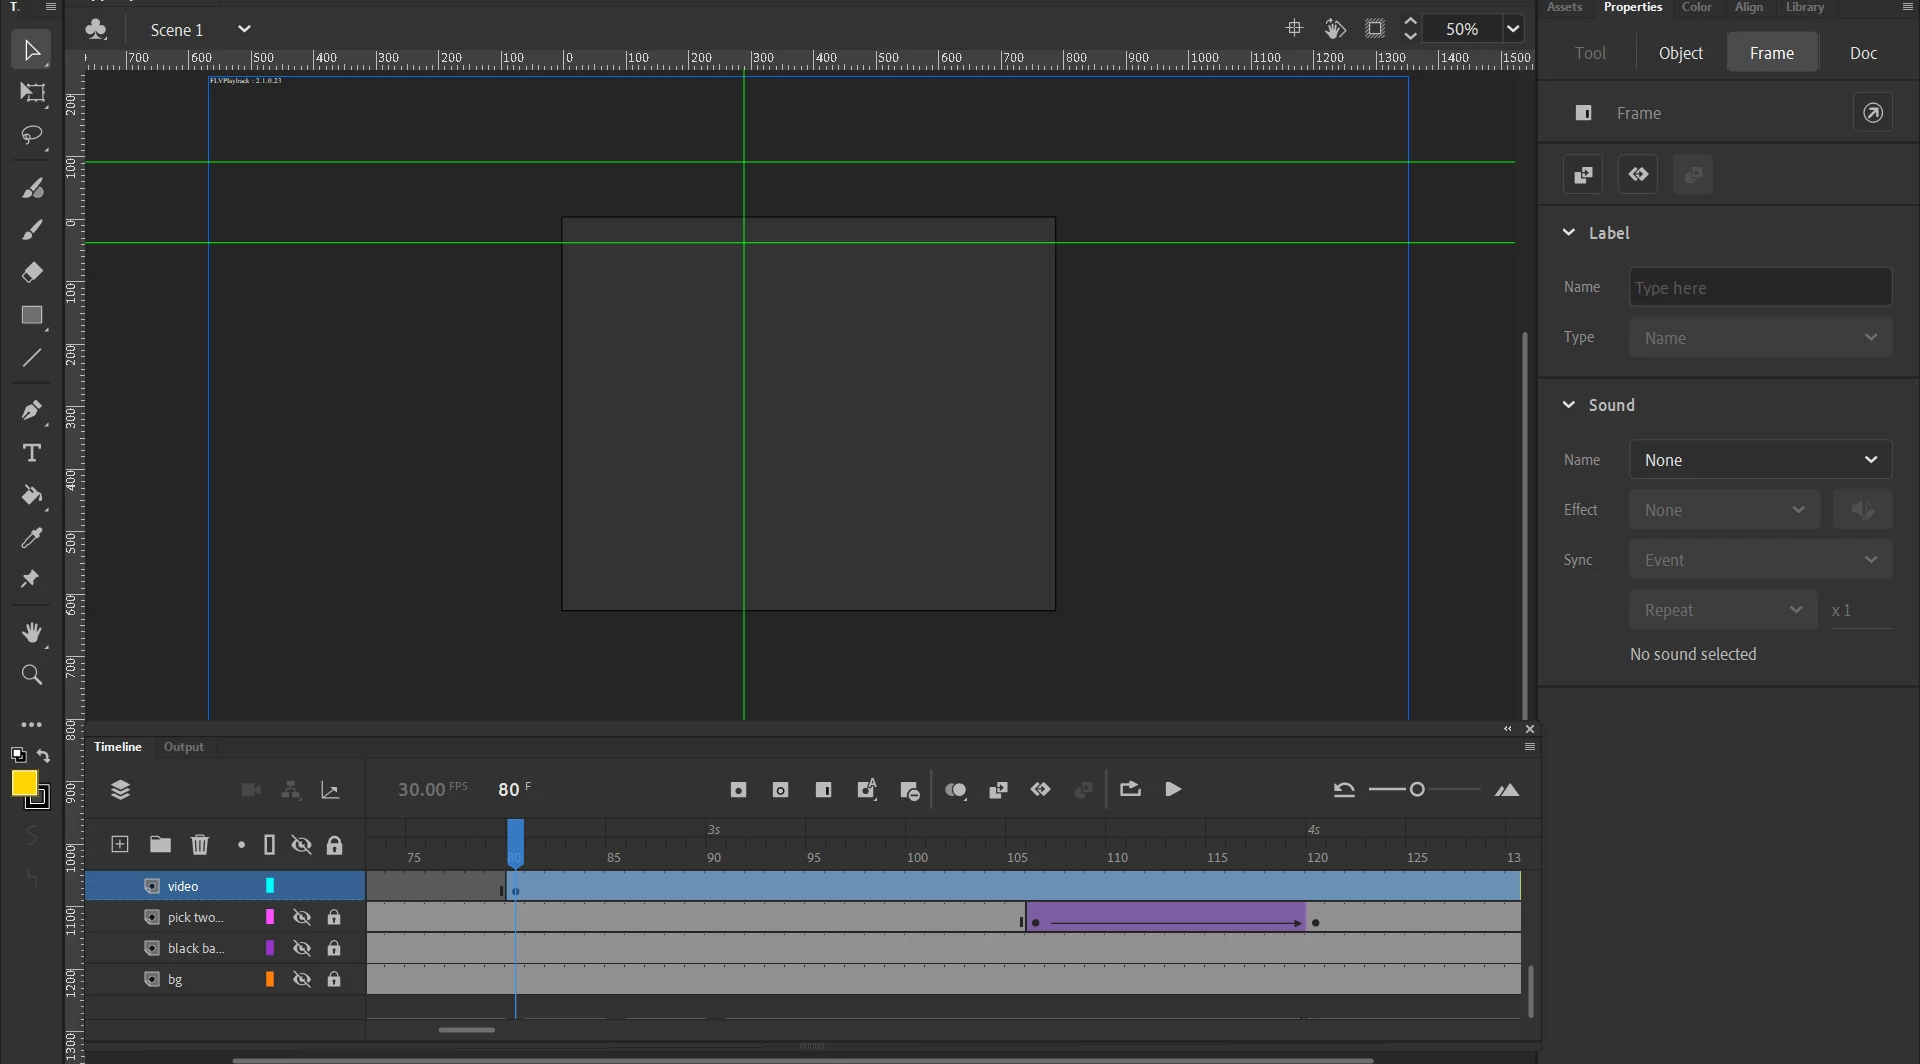Select the Classic Brush tool
The image size is (1920, 1064).
pyautogui.click(x=32, y=230)
